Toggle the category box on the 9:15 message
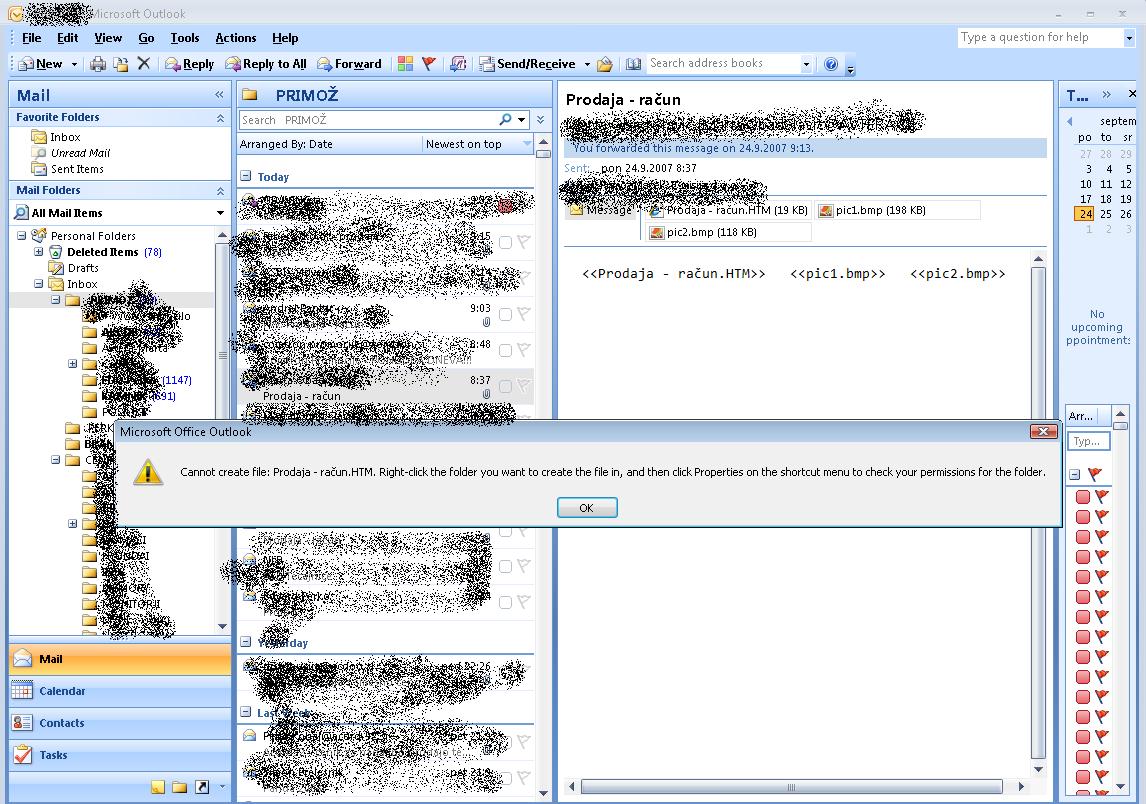 pyautogui.click(x=505, y=242)
